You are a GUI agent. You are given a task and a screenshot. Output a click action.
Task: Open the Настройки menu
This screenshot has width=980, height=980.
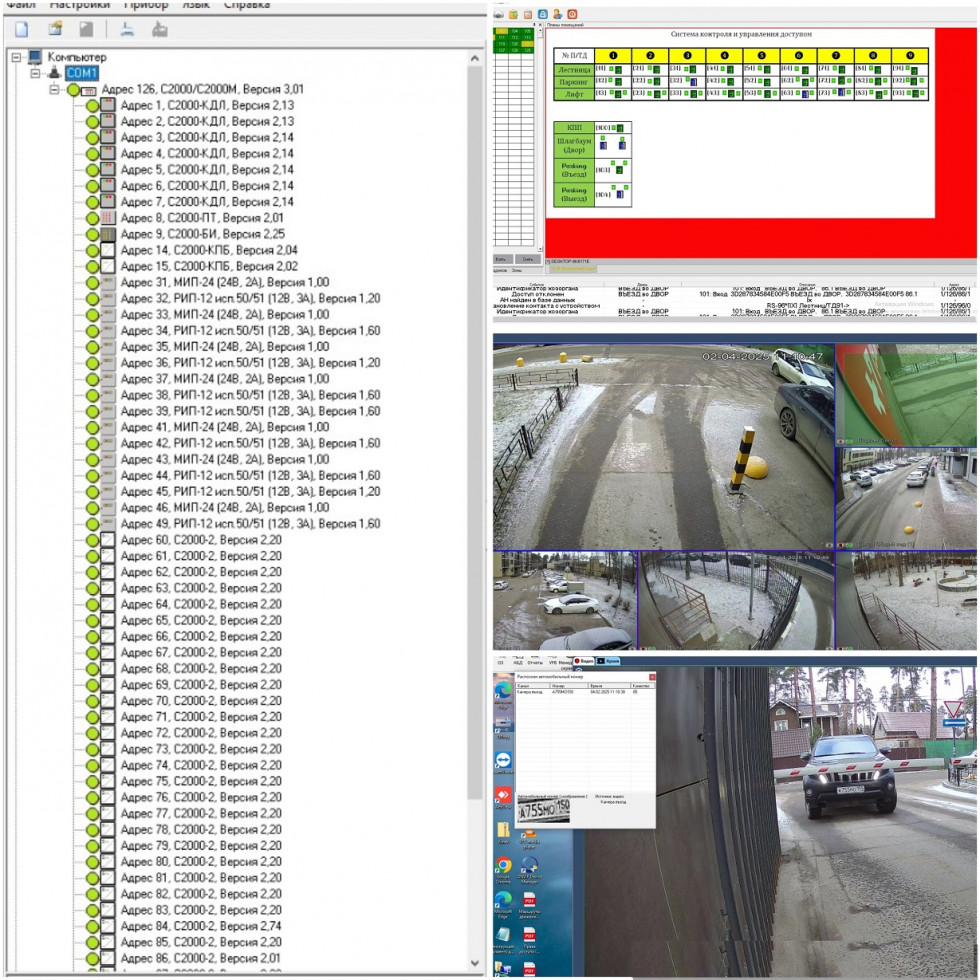click(x=79, y=5)
